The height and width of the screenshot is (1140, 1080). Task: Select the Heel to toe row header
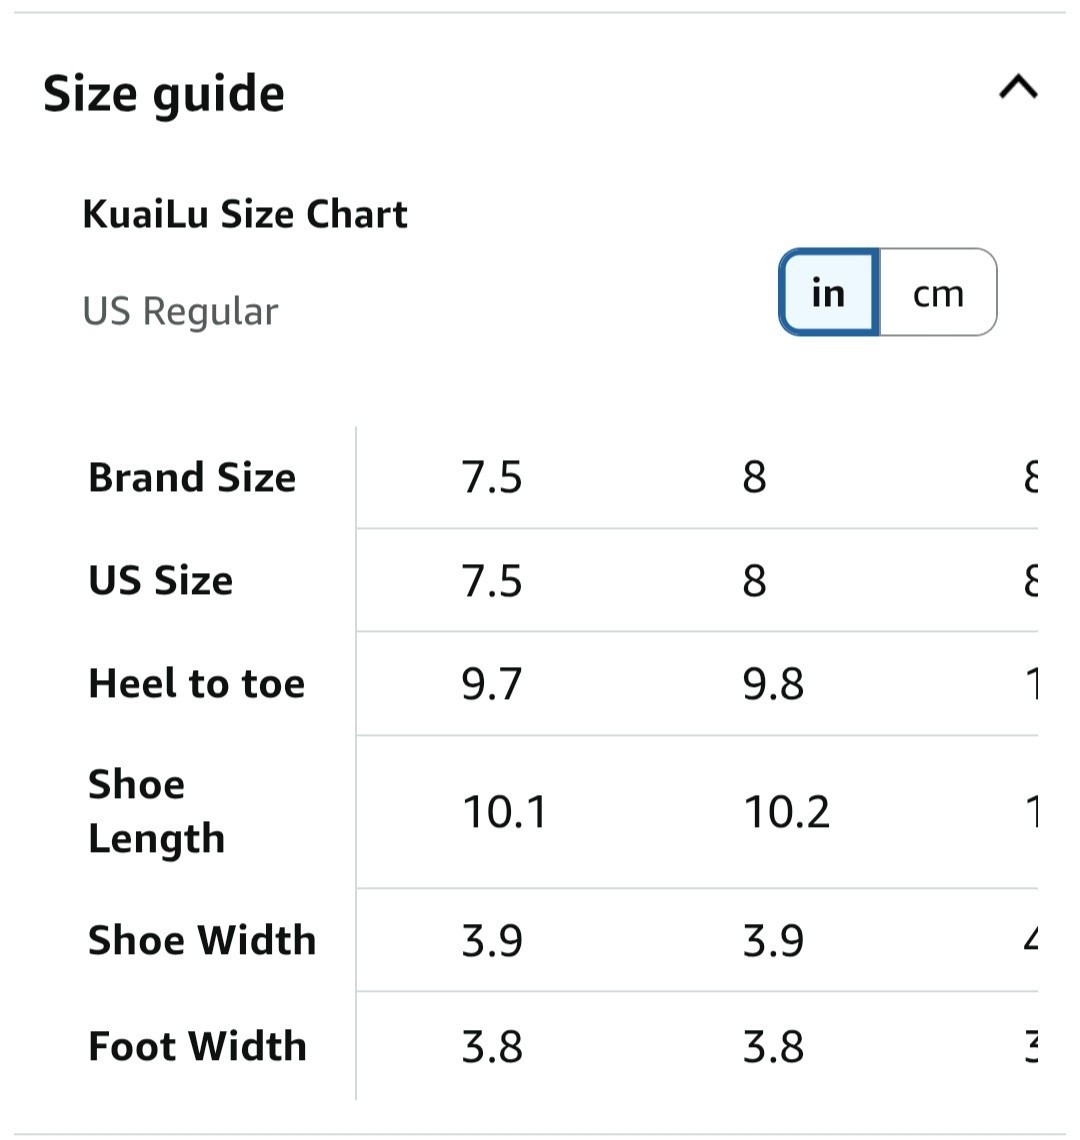click(x=197, y=684)
